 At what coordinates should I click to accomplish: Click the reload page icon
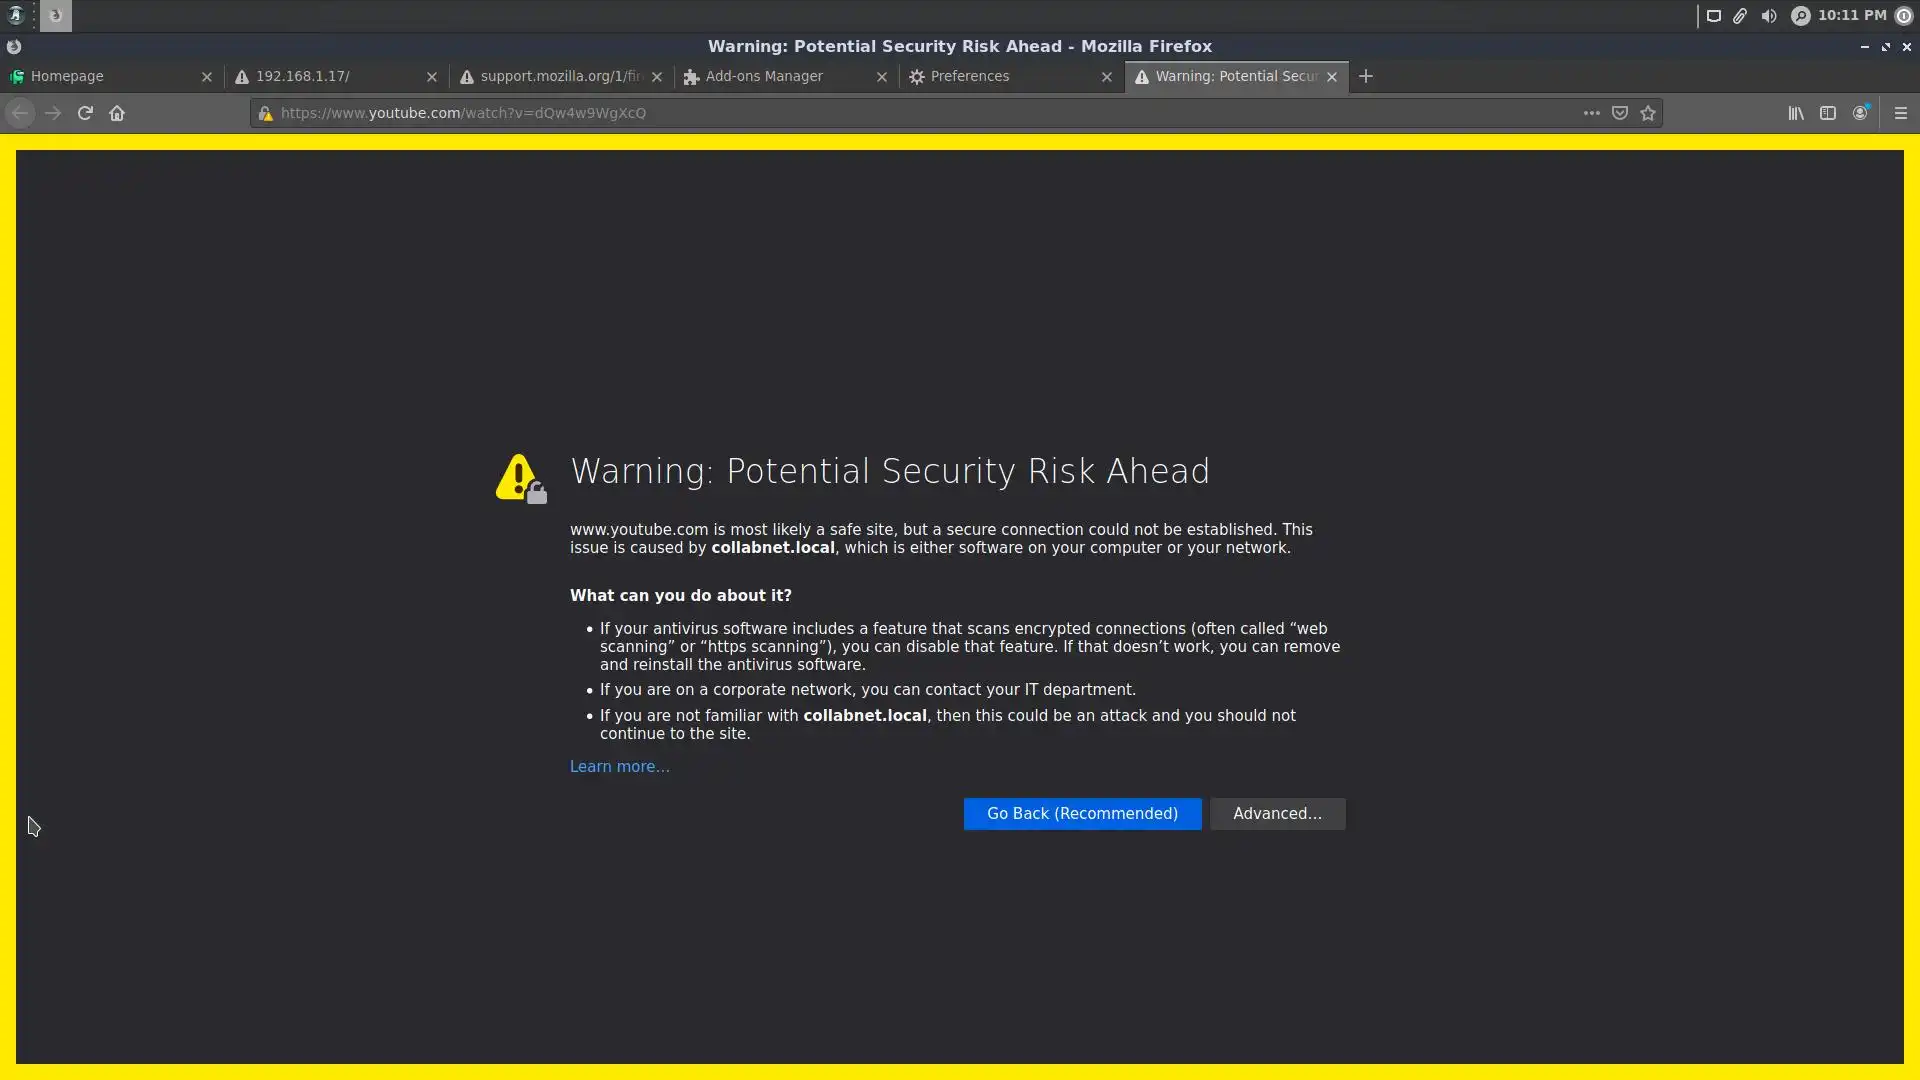click(x=85, y=113)
